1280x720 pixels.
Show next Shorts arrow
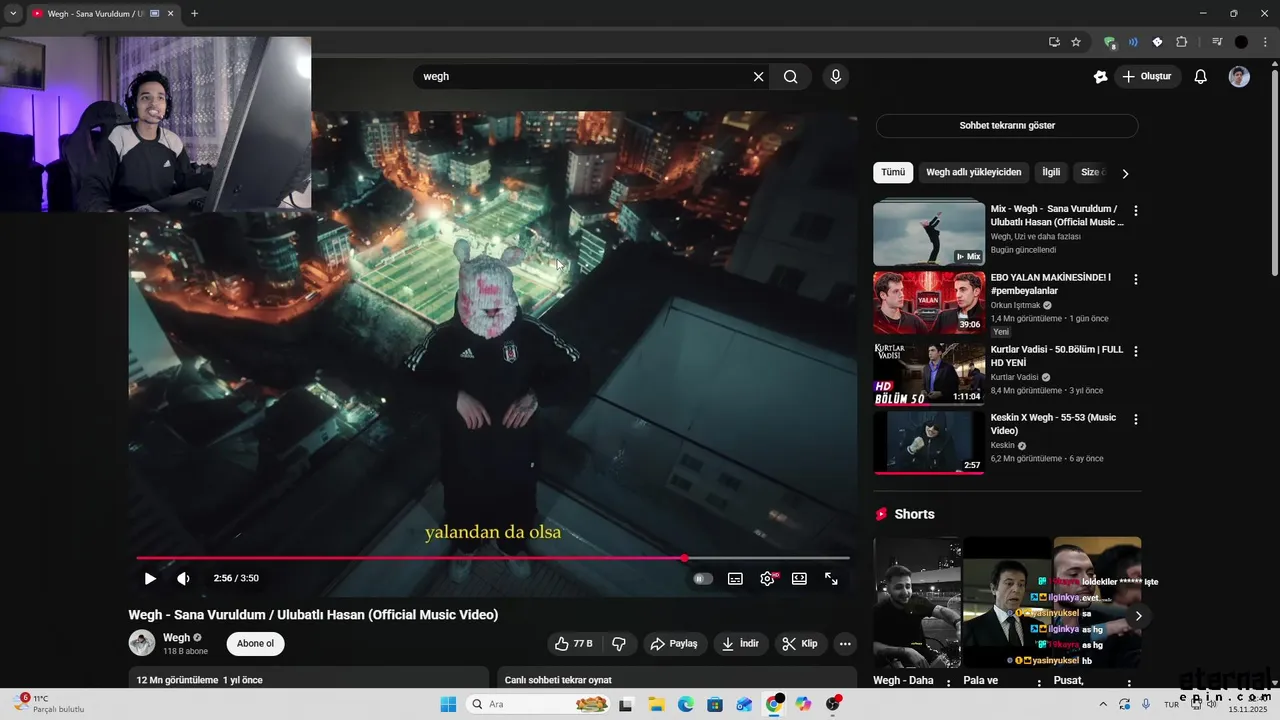point(1138,616)
